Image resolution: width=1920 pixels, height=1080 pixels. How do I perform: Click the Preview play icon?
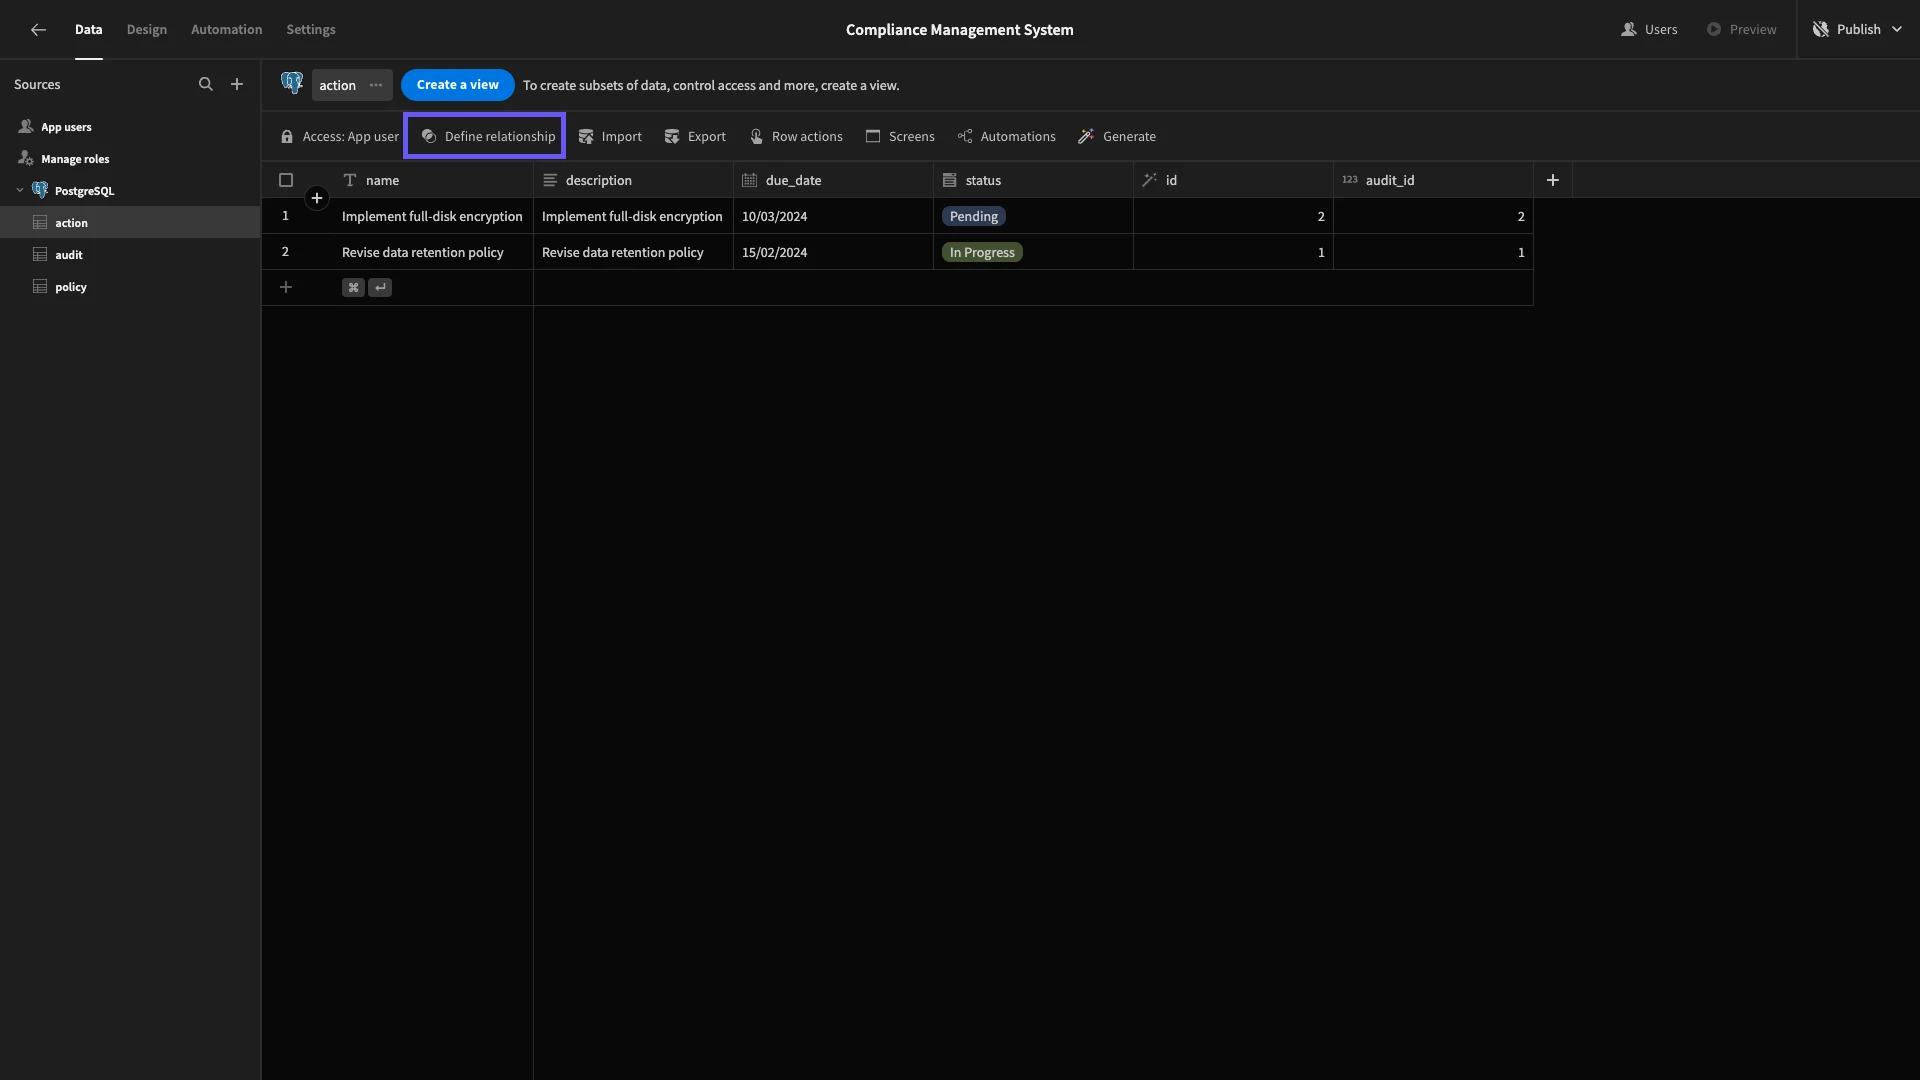click(x=1714, y=30)
